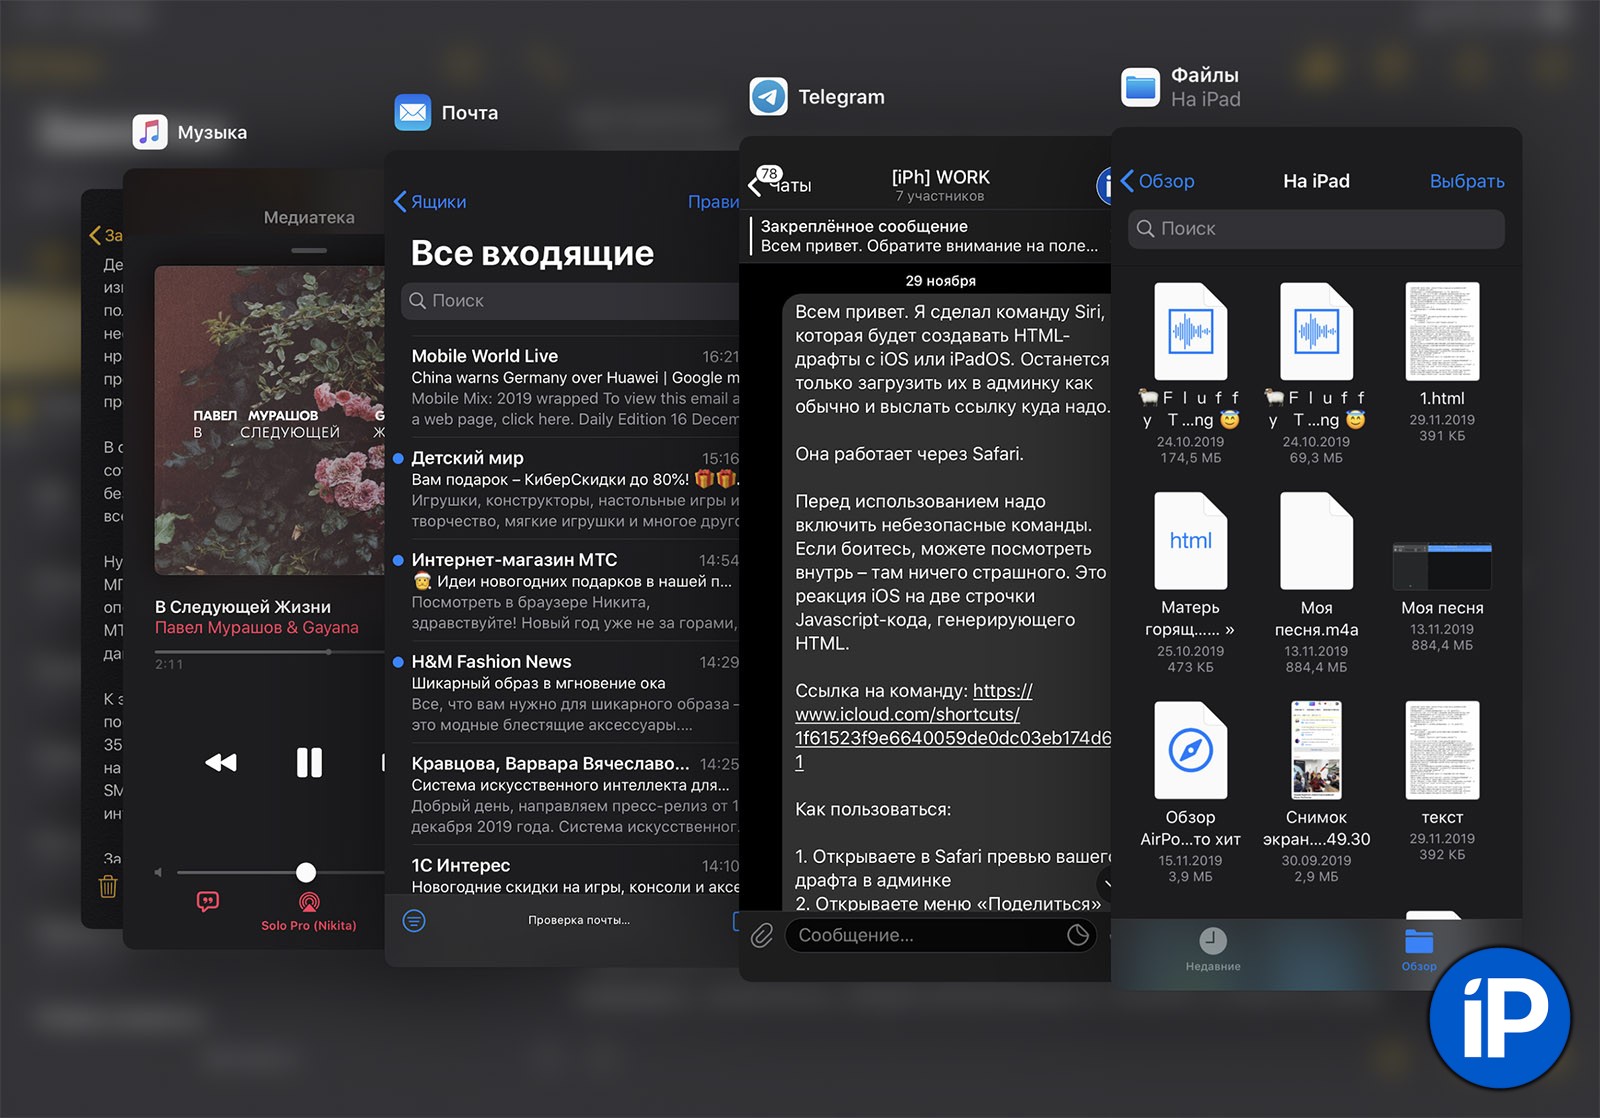Open AirPlay output Solo Pro (Nikita)
Screen dimensions: 1600x1118
(309, 911)
